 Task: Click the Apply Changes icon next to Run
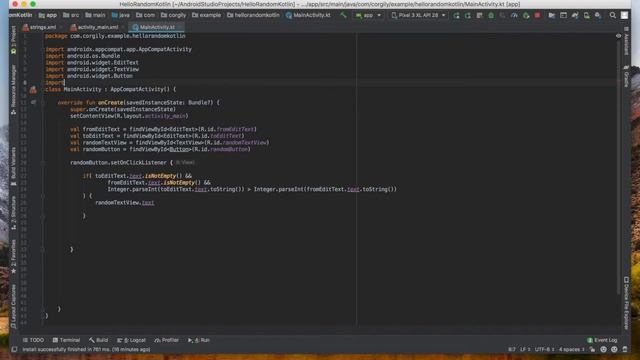[468, 16]
